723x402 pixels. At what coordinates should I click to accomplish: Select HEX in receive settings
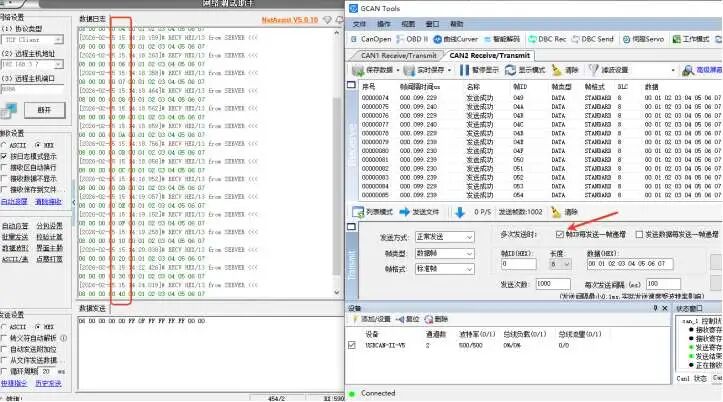click(x=38, y=145)
